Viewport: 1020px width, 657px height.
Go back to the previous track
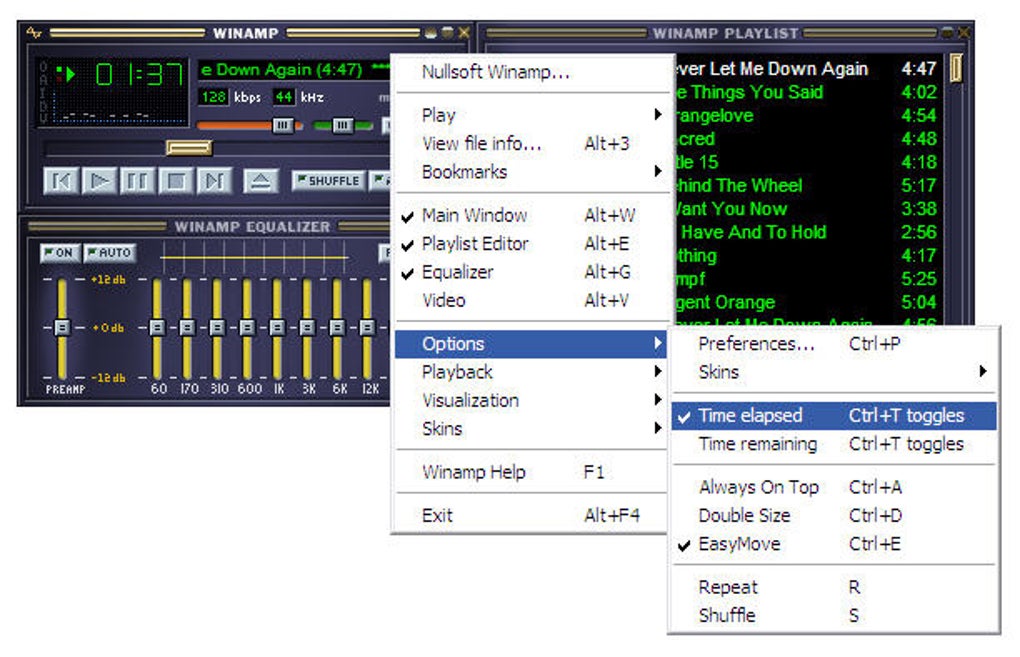point(60,181)
